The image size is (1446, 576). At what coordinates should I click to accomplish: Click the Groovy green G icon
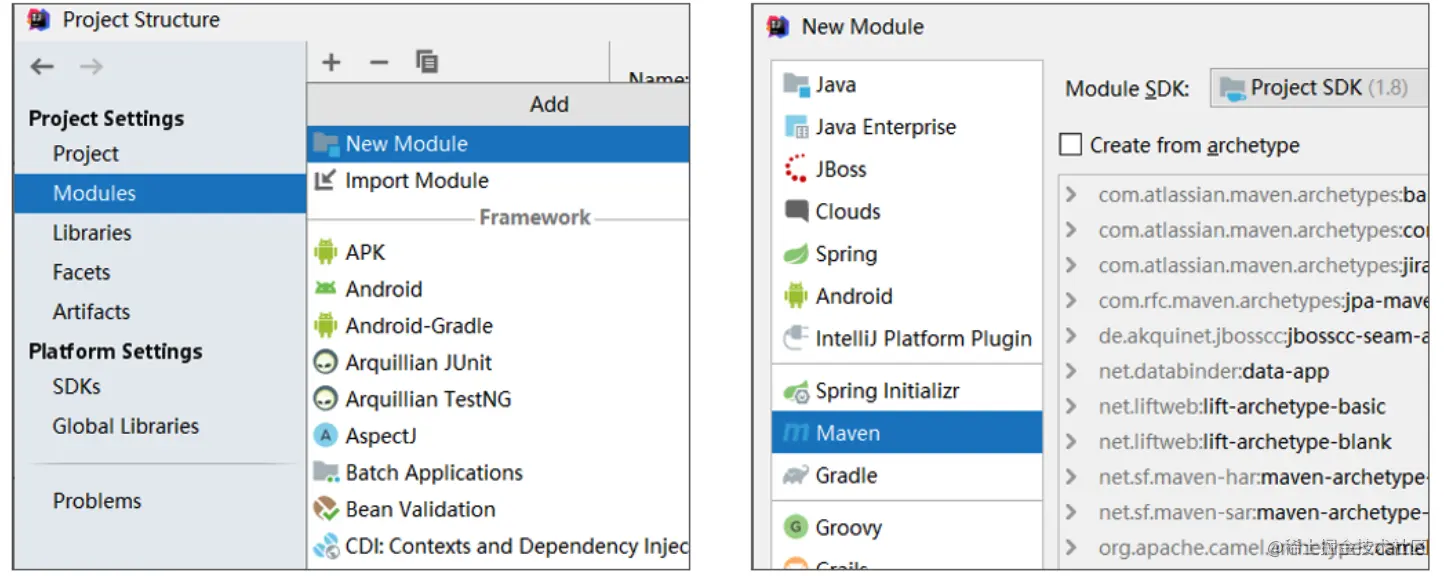click(x=796, y=527)
